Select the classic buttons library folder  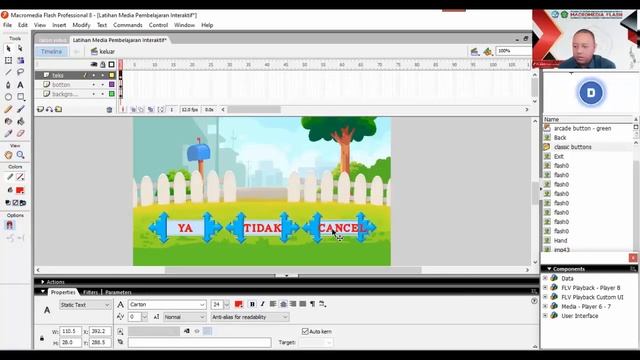(x=573, y=147)
